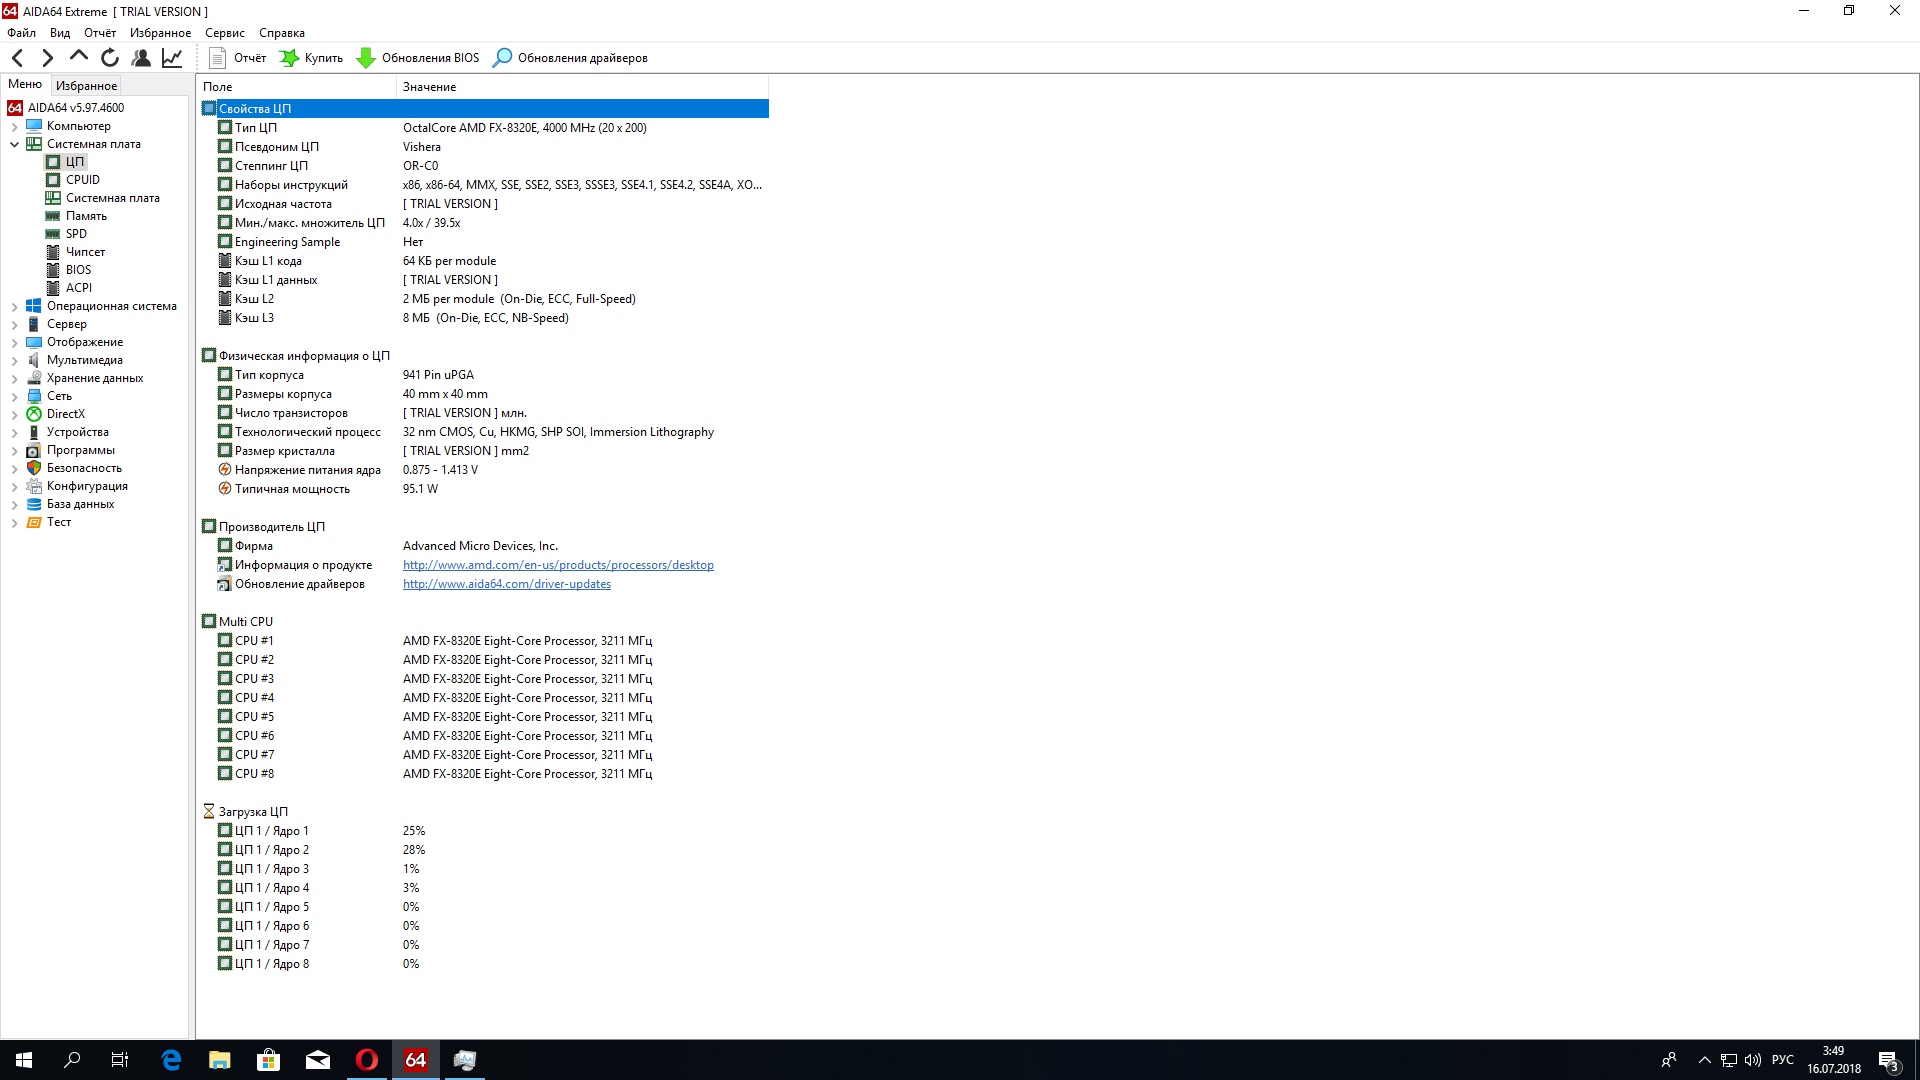Go forward with the right arrow toolbar button
Image resolution: width=1920 pixels, height=1080 pixels.
pos(47,58)
